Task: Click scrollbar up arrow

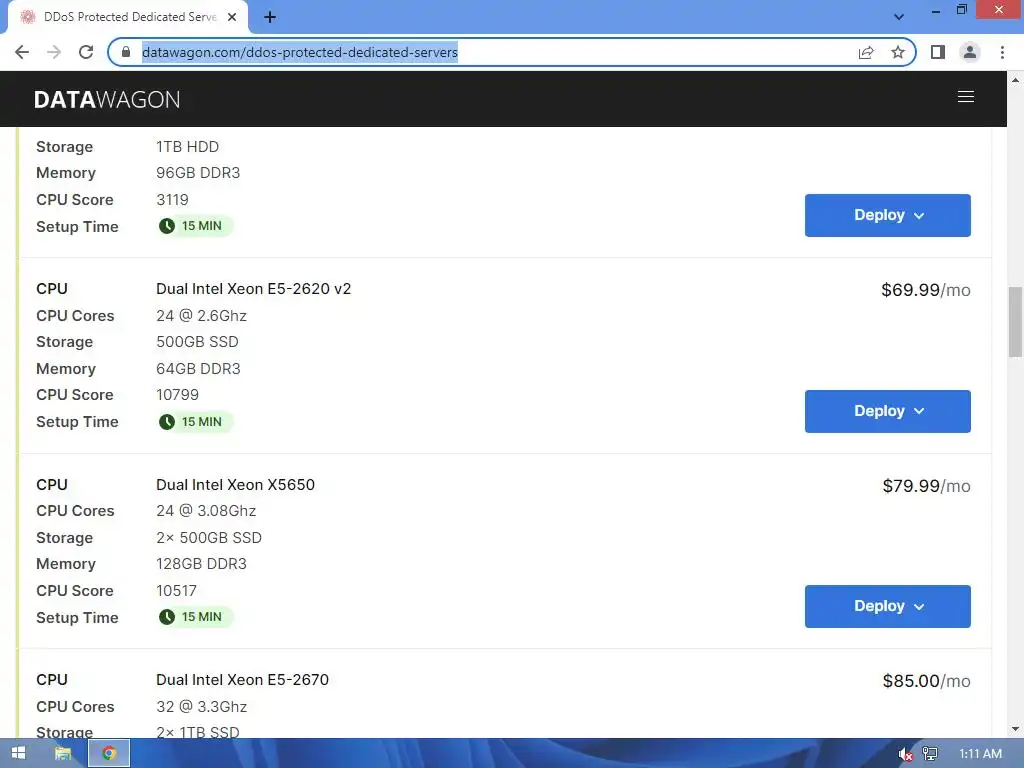Action: [1015, 80]
